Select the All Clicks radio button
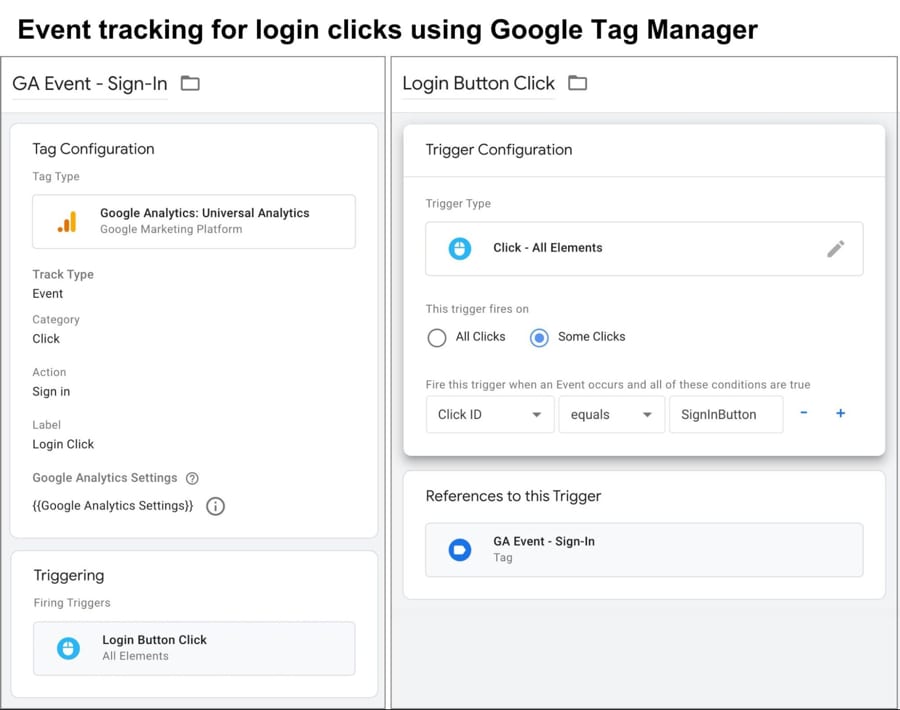The width and height of the screenshot is (900, 710). pyautogui.click(x=436, y=337)
